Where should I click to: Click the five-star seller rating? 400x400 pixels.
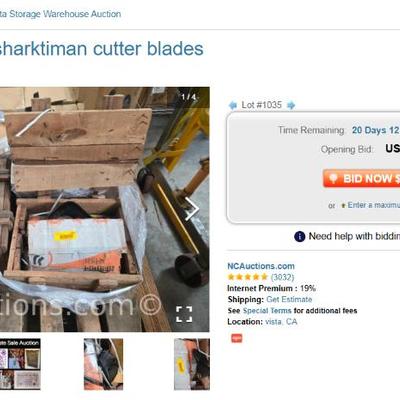[x=247, y=277]
